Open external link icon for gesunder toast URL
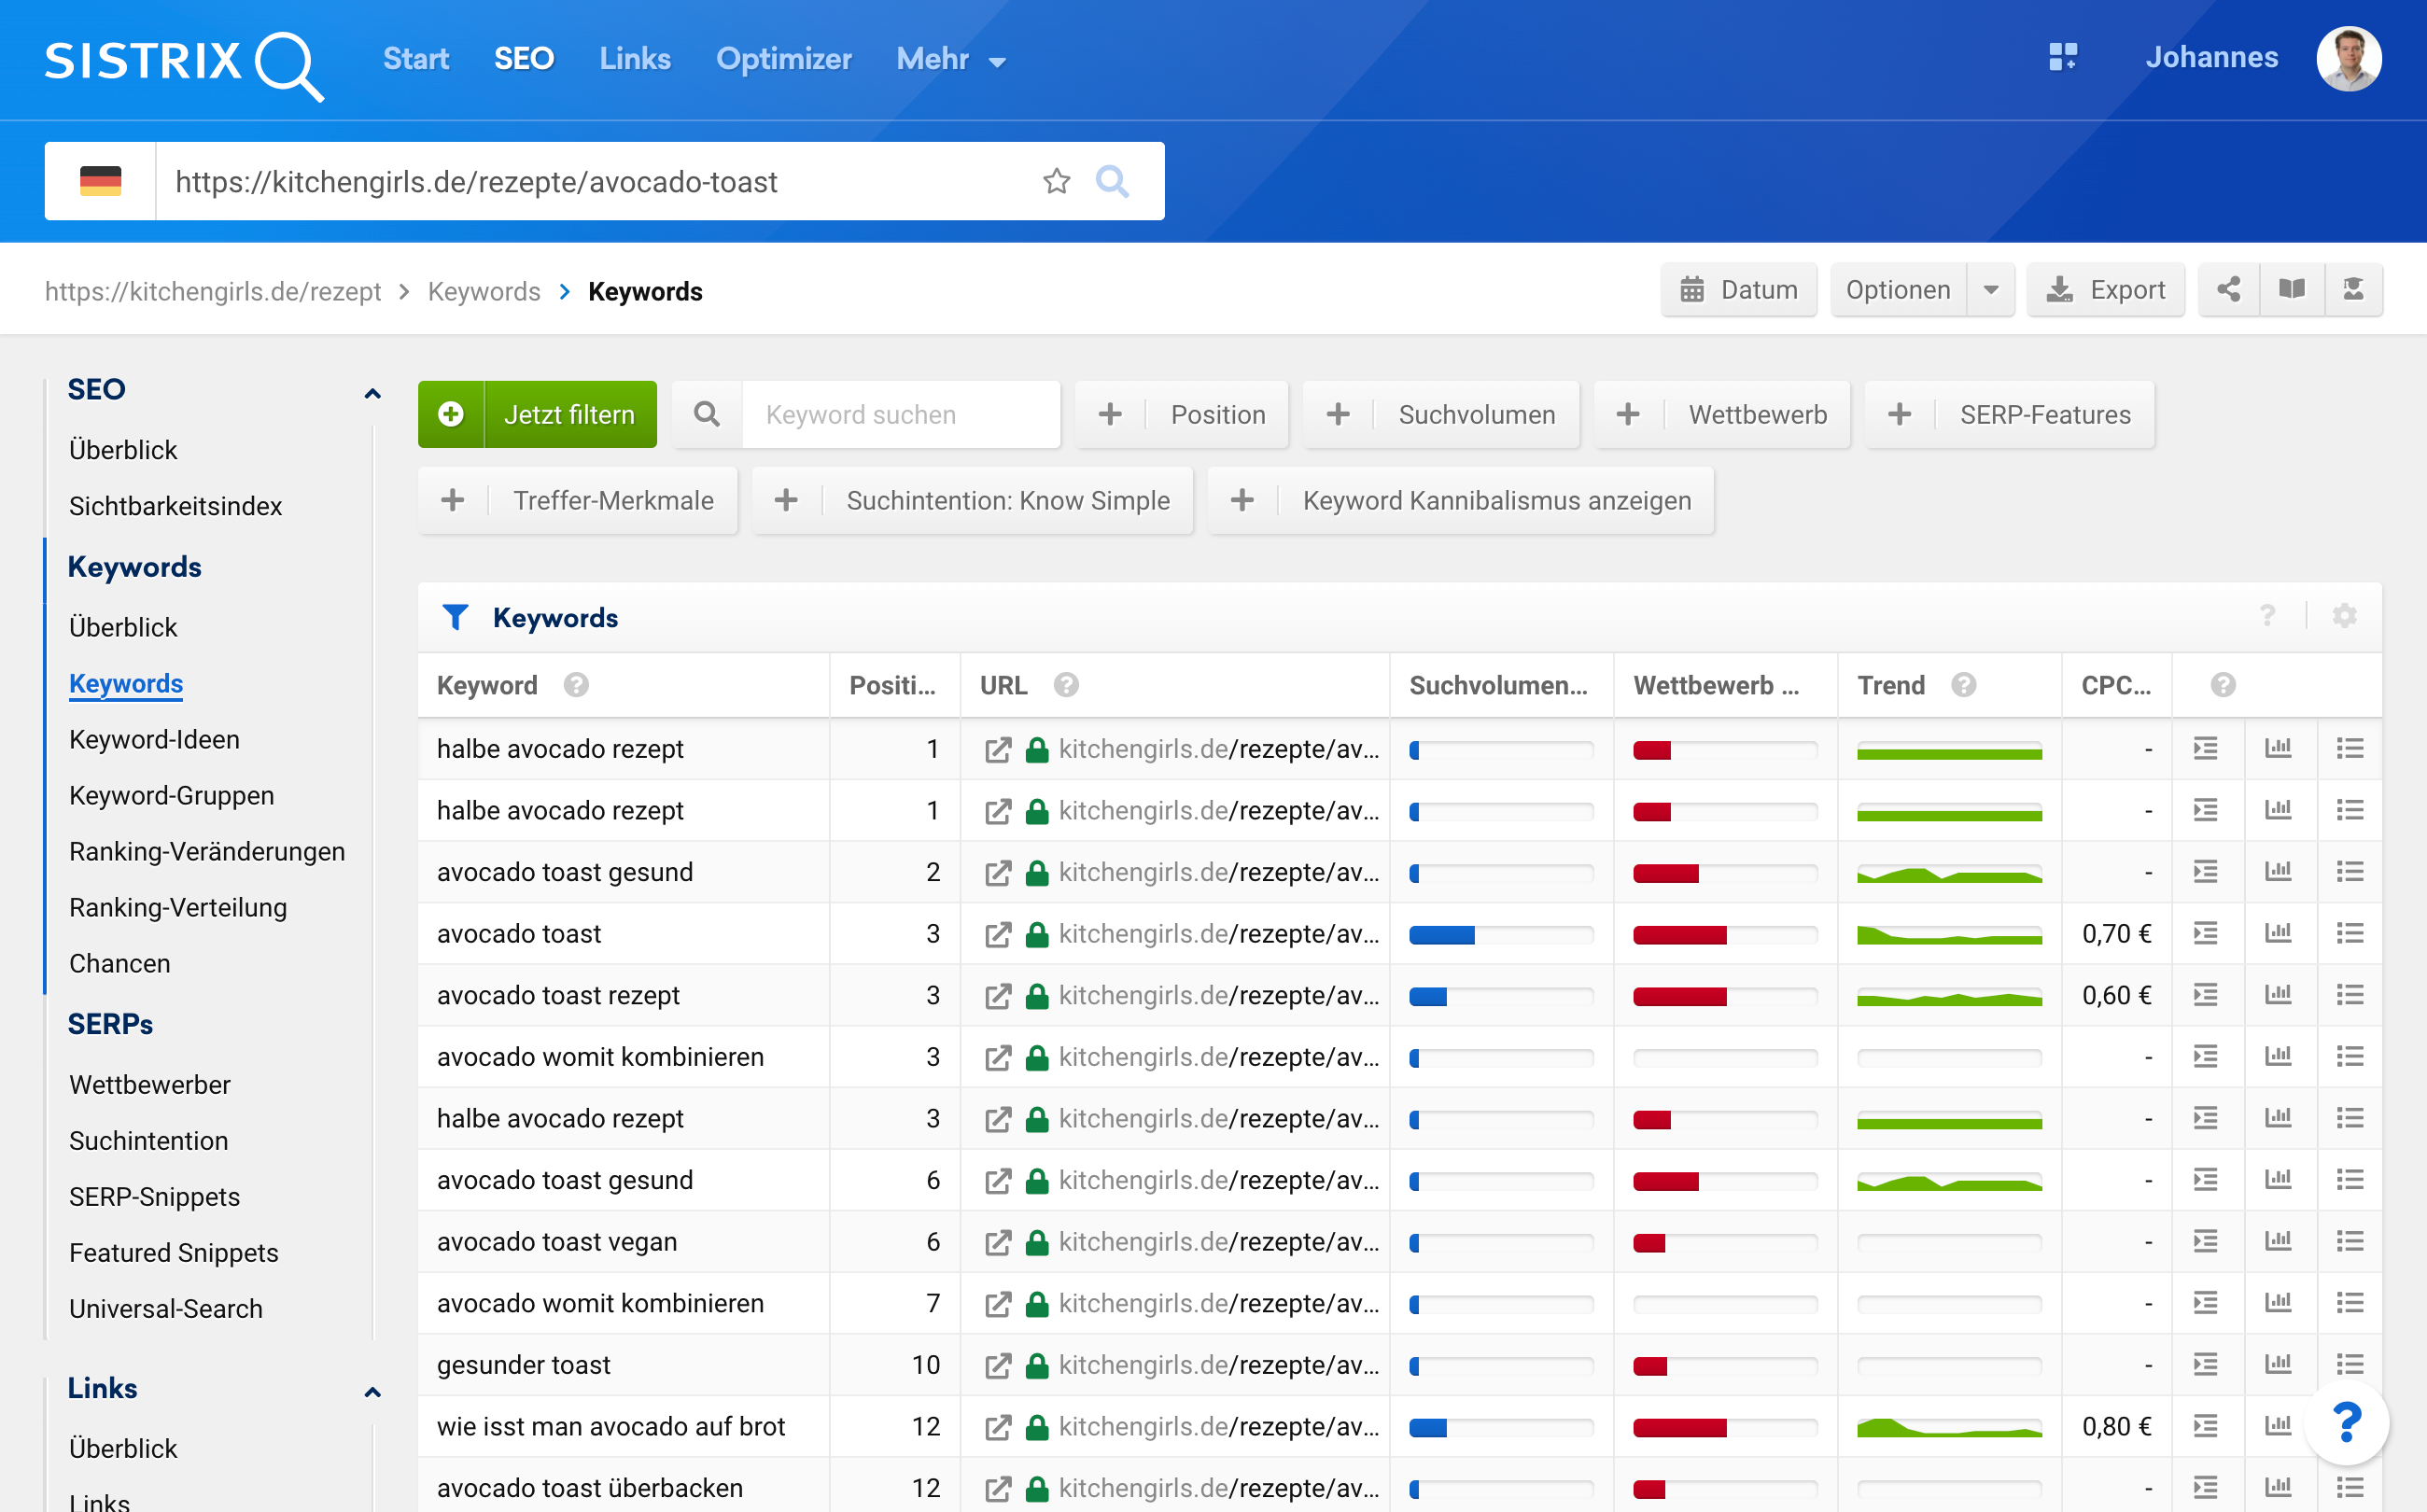Screen dimensions: 2427x1512 (x=997, y=1365)
